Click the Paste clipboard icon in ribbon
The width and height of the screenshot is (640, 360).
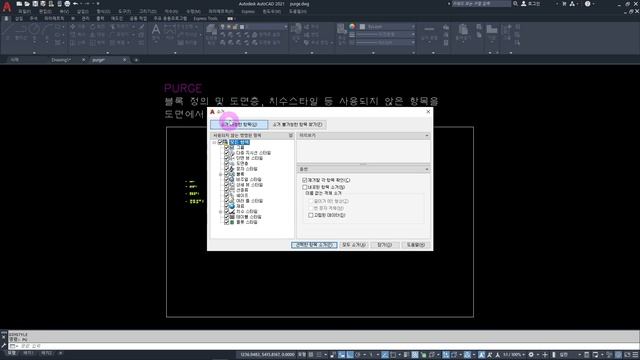[x=463, y=29]
